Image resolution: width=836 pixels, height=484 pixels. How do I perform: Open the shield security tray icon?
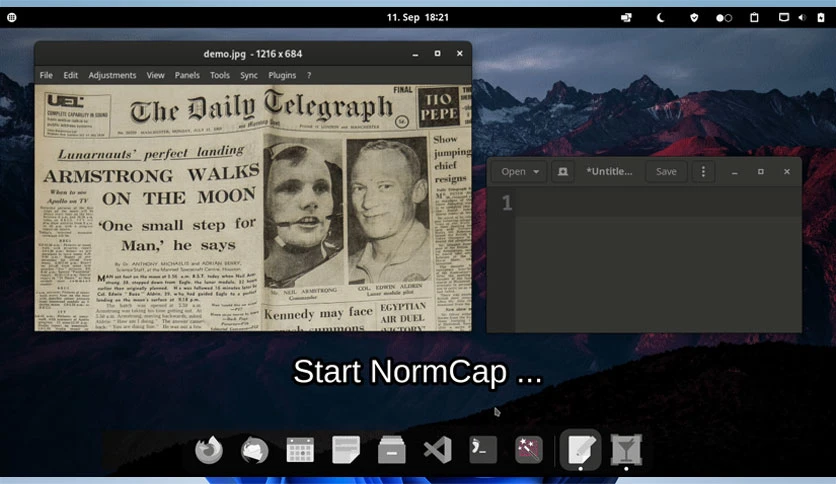pos(694,18)
